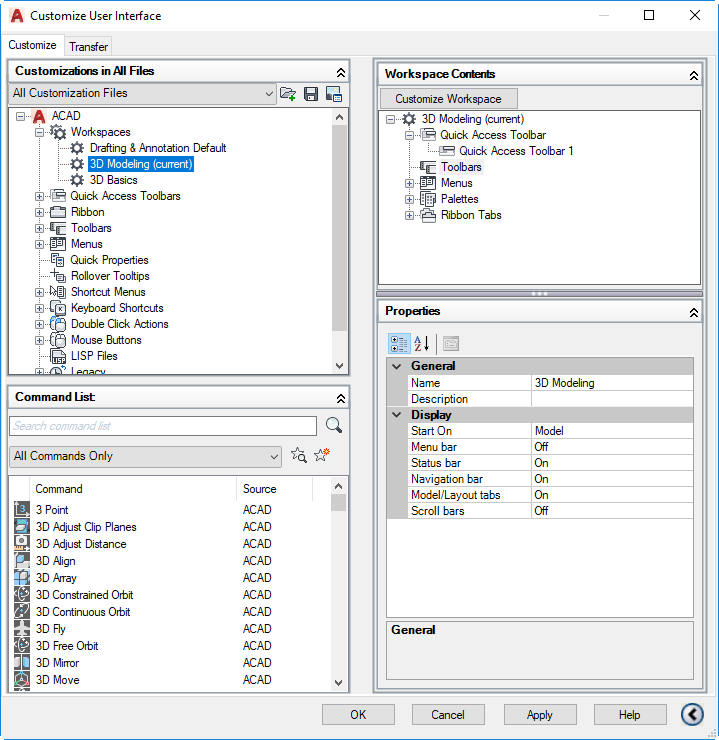
Task: Click the Cancel button
Action: click(x=448, y=715)
